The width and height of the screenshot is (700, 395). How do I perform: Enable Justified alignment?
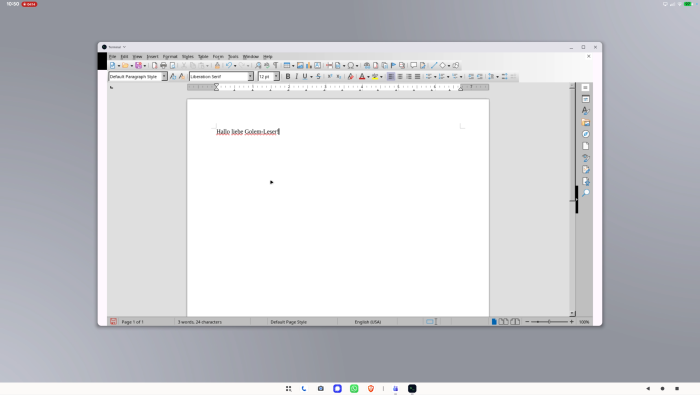click(417, 77)
